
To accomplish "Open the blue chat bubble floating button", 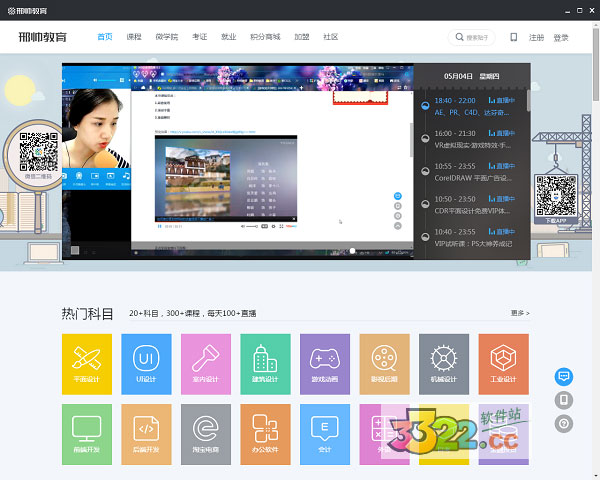I will coord(564,377).
